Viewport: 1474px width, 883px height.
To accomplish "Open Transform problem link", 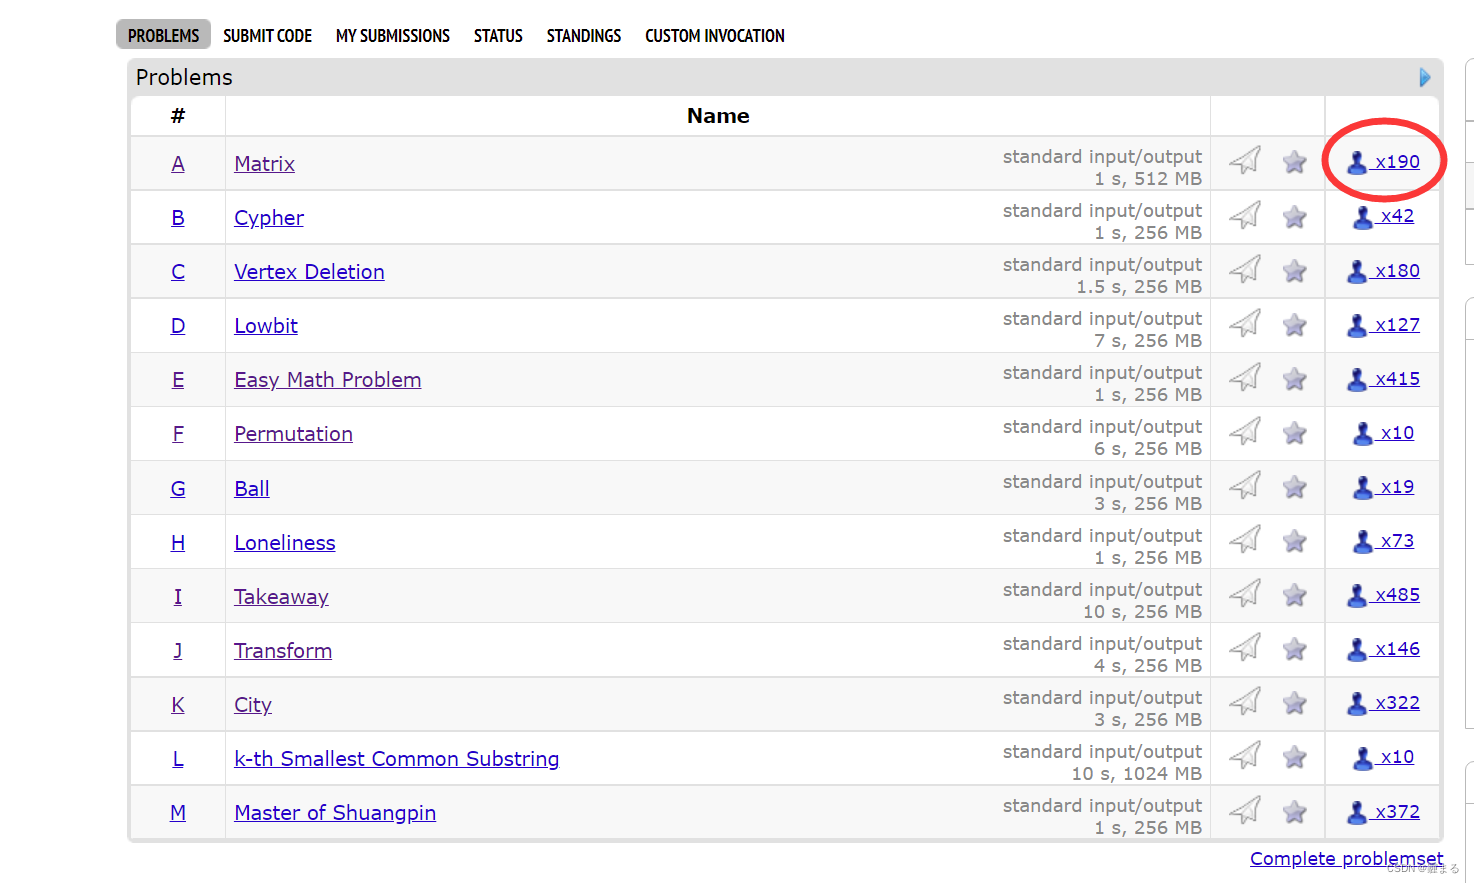I will point(283,651).
